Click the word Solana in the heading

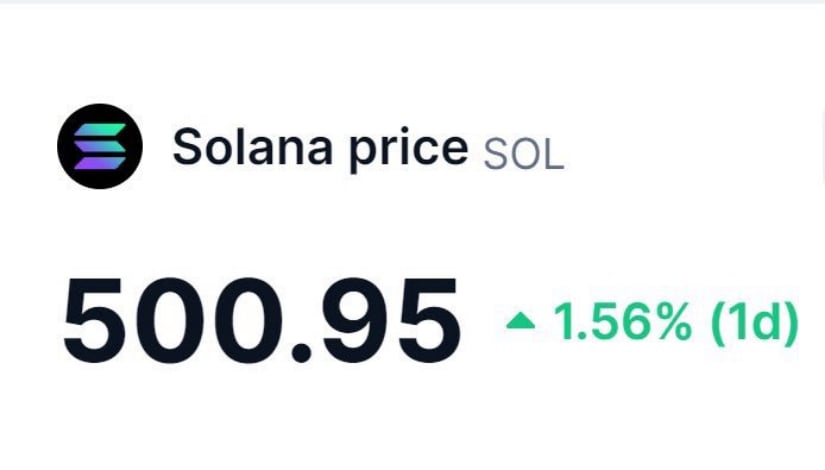[x=253, y=146]
